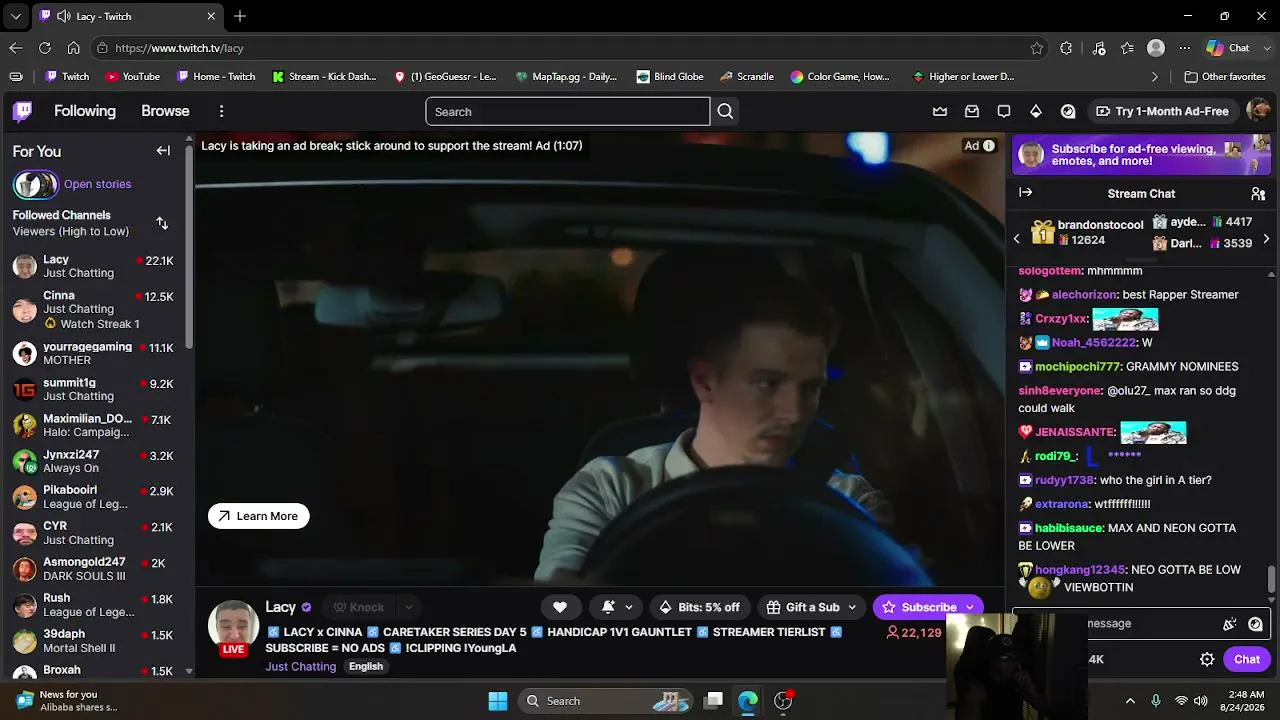Screen dimensions: 1280x720
Task: Open the Twitch search magnifier button
Action: [x=725, y=111]
